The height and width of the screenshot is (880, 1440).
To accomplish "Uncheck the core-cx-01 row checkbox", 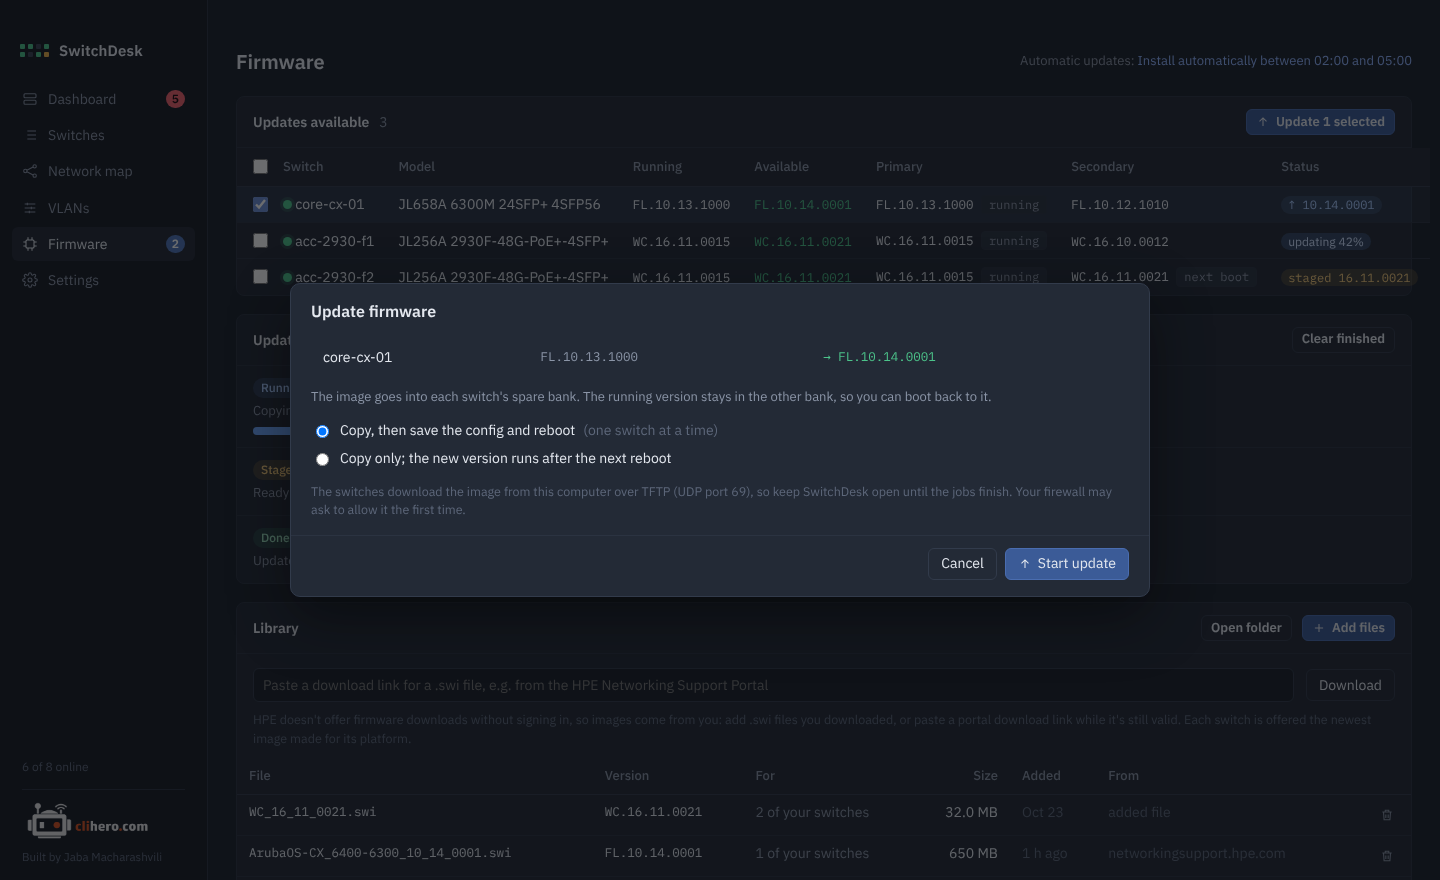I will click(261, 204).
